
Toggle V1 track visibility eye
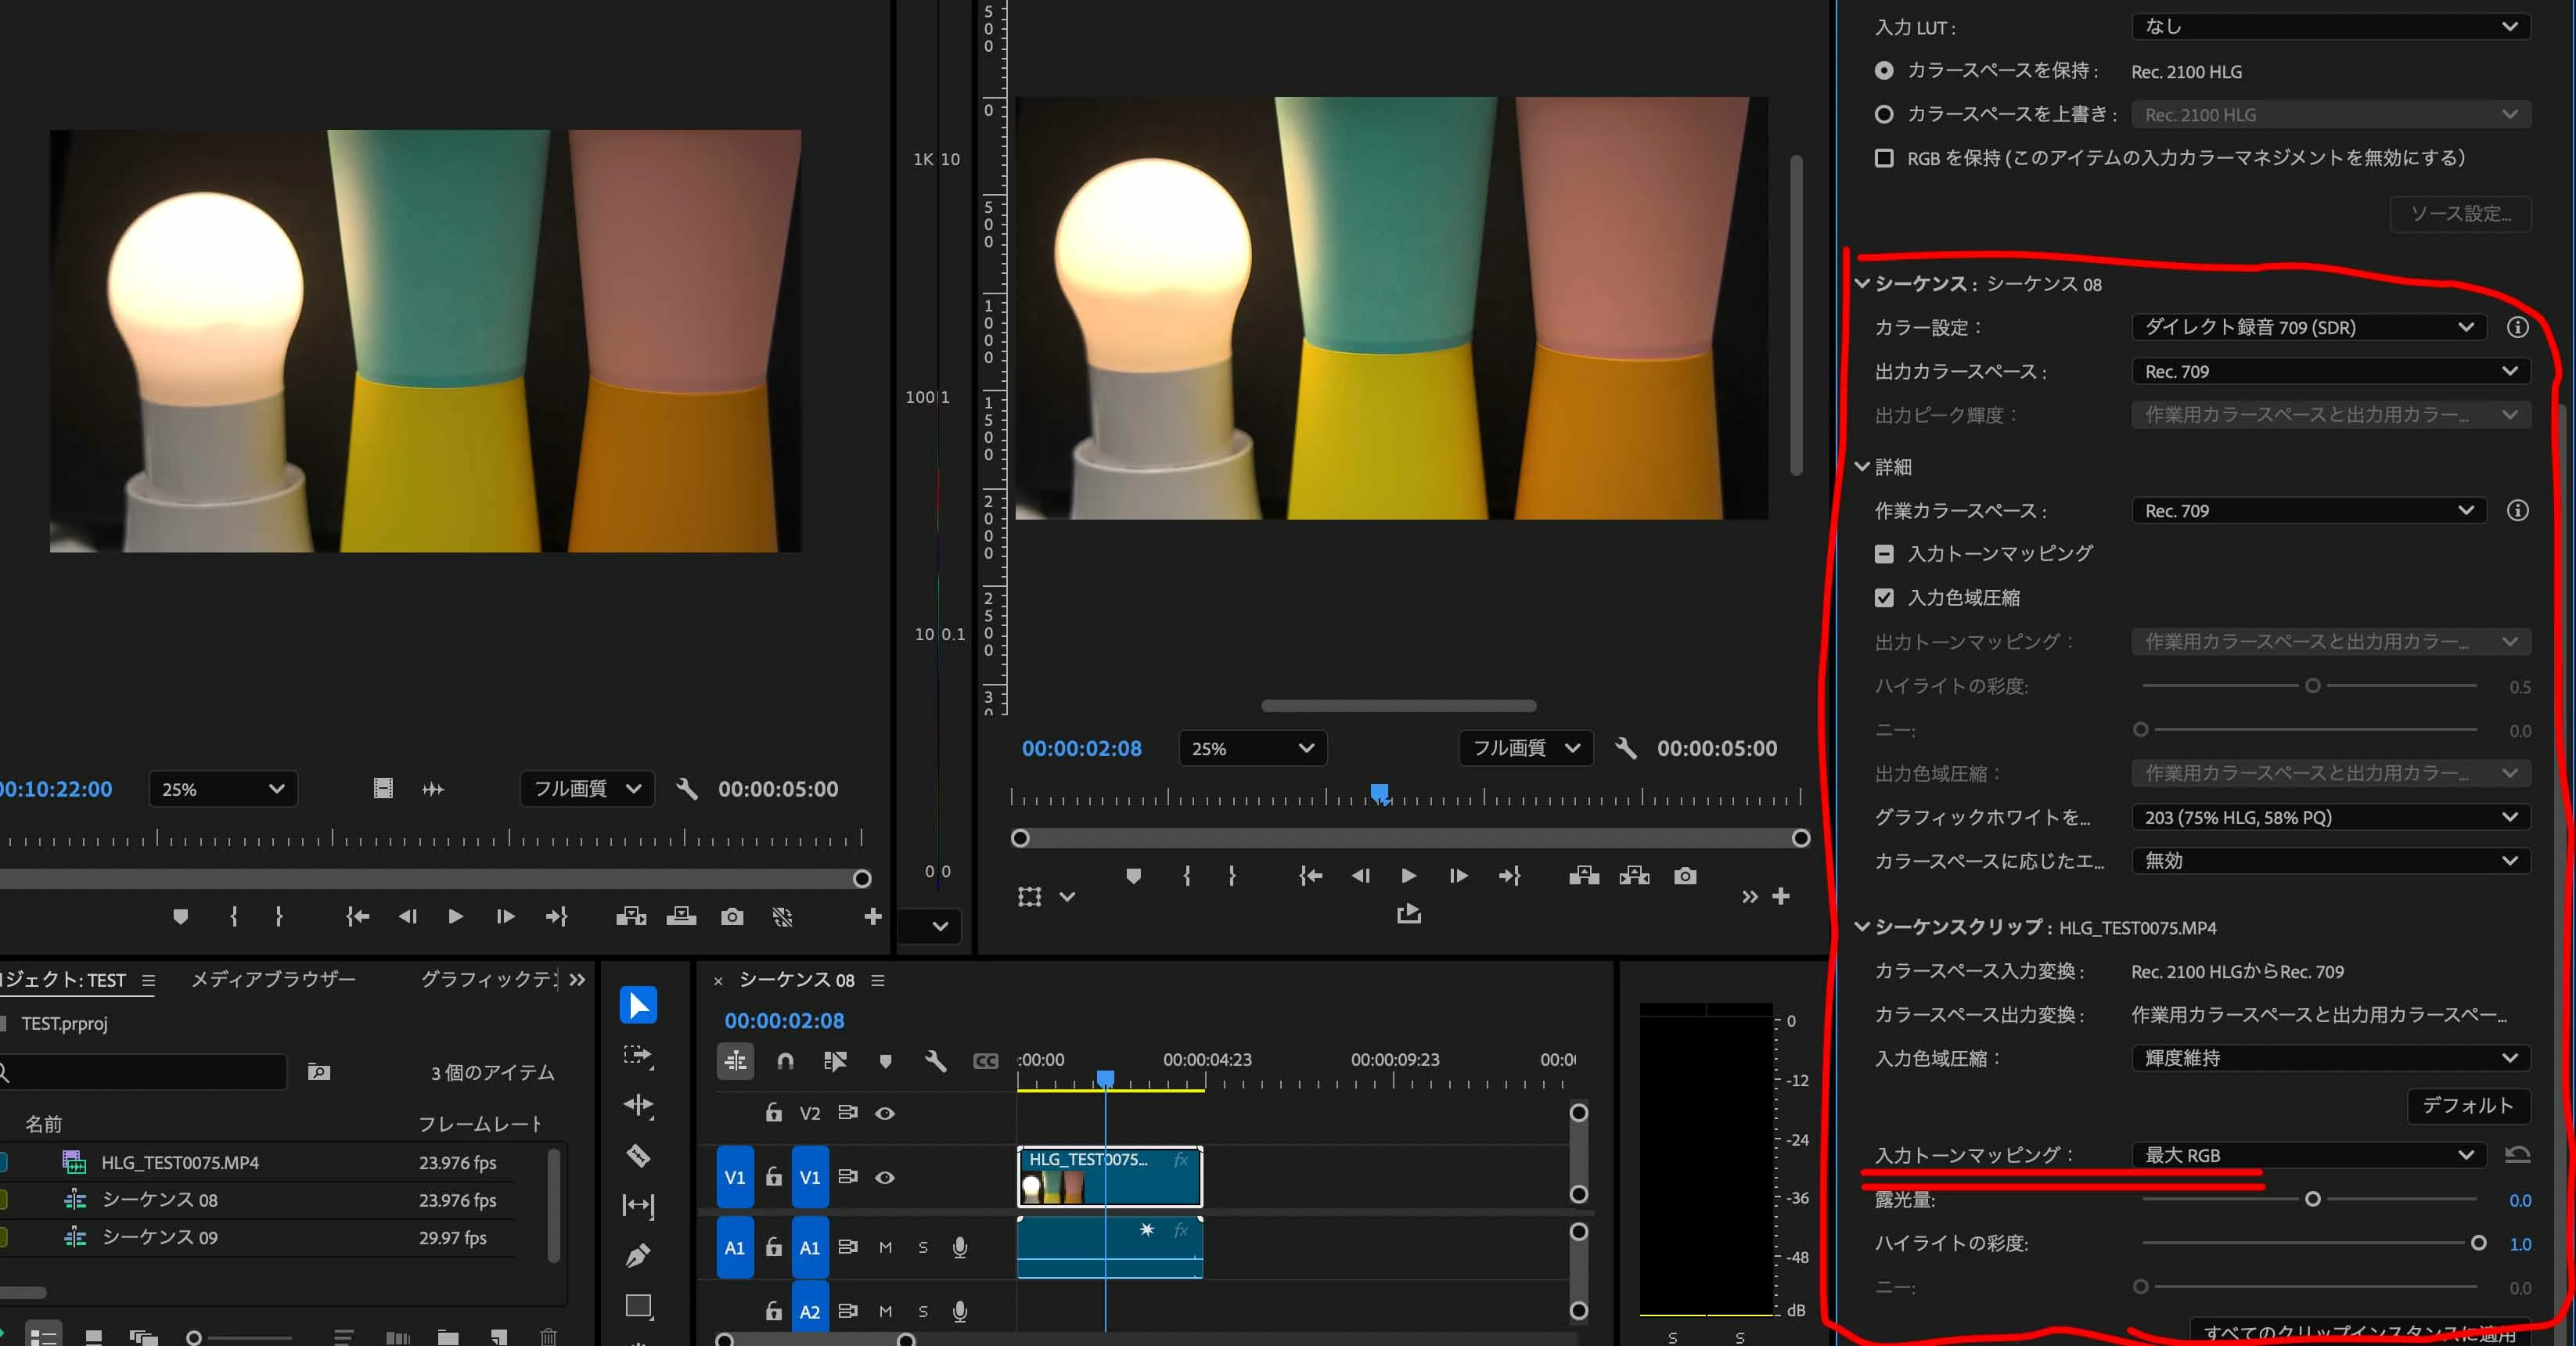click(885, 1177)
